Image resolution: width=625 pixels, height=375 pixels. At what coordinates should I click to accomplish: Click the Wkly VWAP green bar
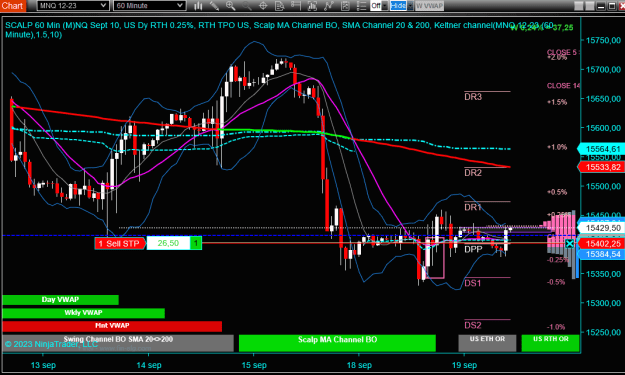84,313
